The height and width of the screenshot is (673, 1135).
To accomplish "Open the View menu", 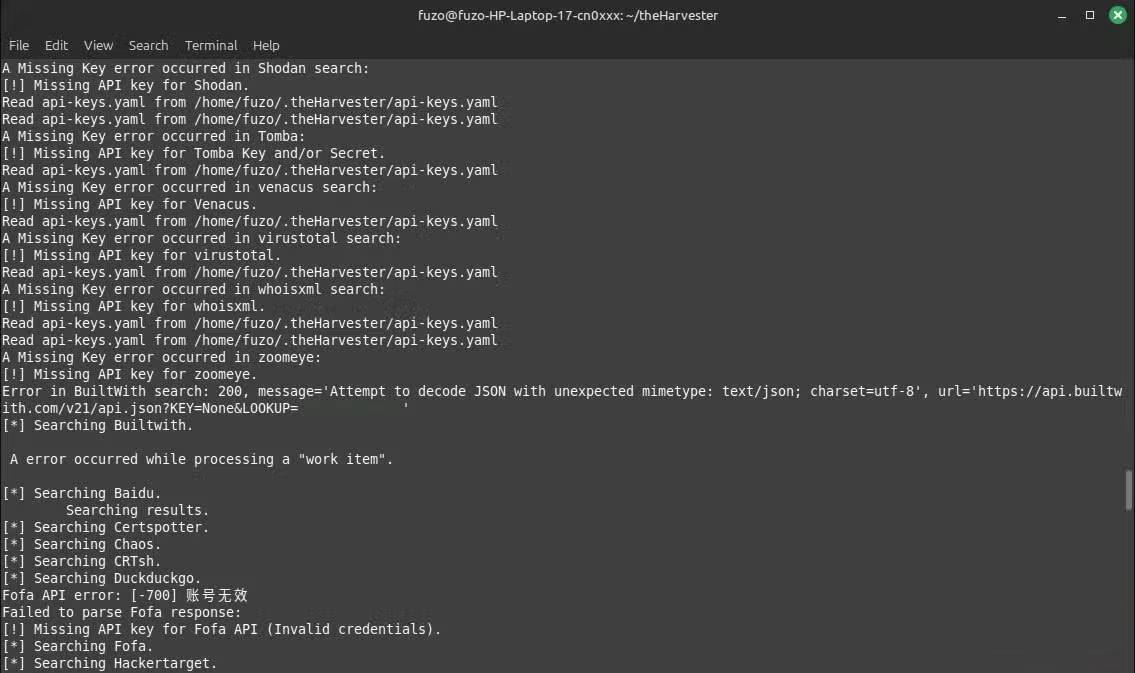I will [x=98, y=45].
